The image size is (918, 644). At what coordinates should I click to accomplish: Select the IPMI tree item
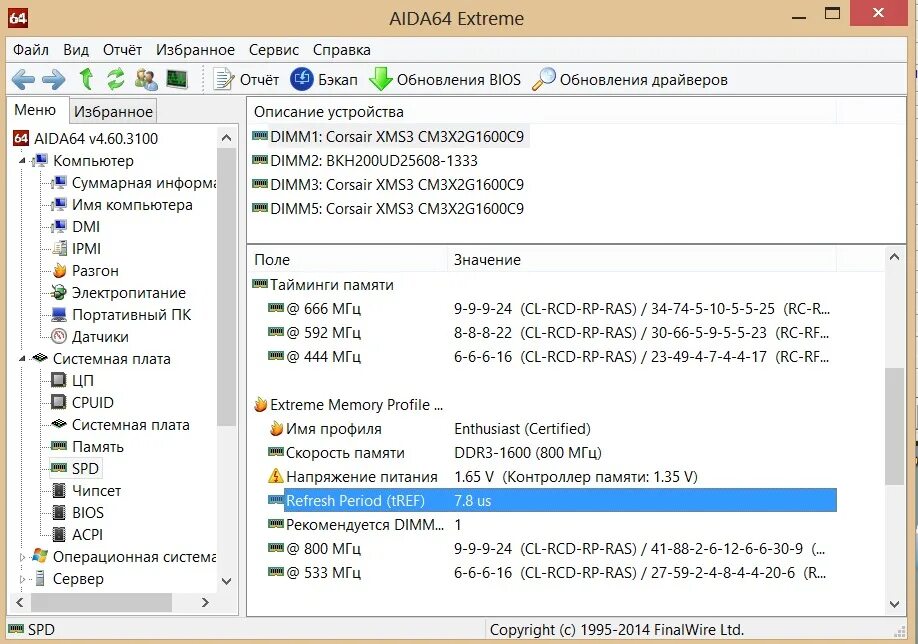pyautogui.click(x=76, y=249)
